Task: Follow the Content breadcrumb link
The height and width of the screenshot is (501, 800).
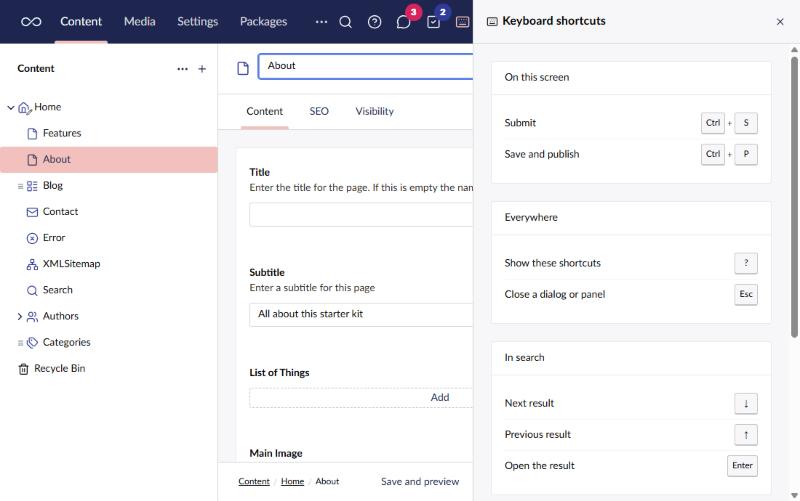Action: point(254,482)
